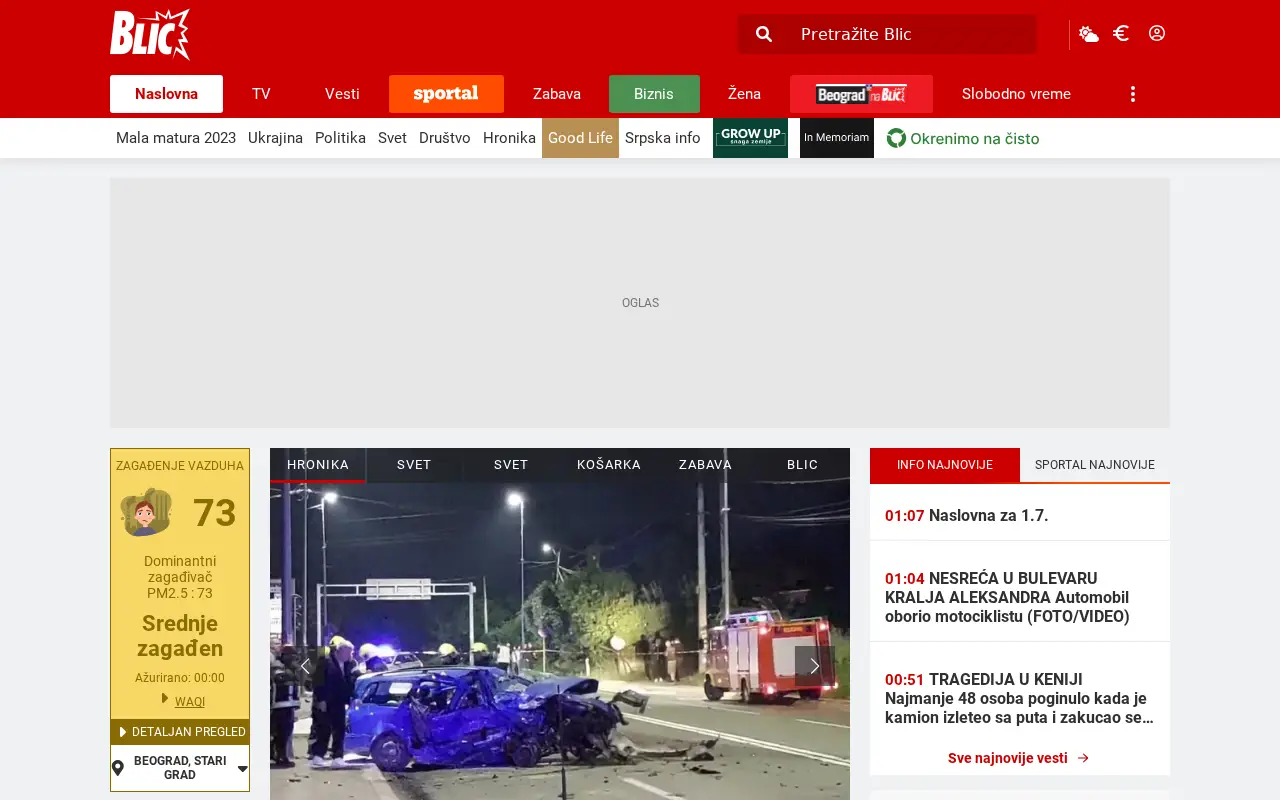
Task: Open the Srpska info section
Action: click(662, 138)
